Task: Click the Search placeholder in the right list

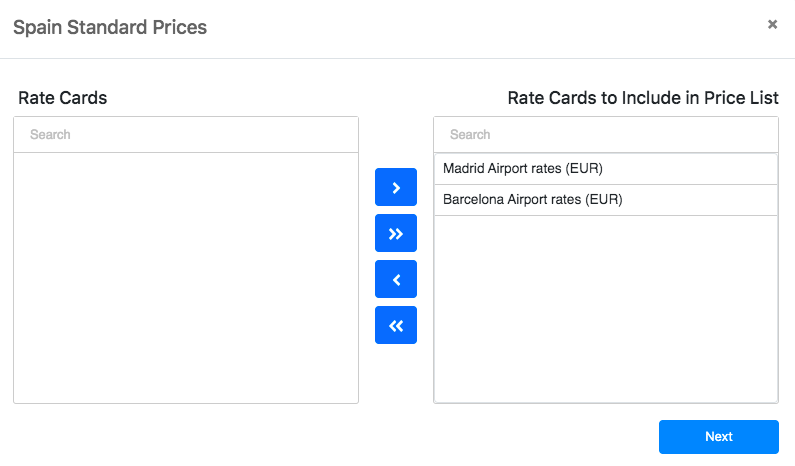Action: 470,135
